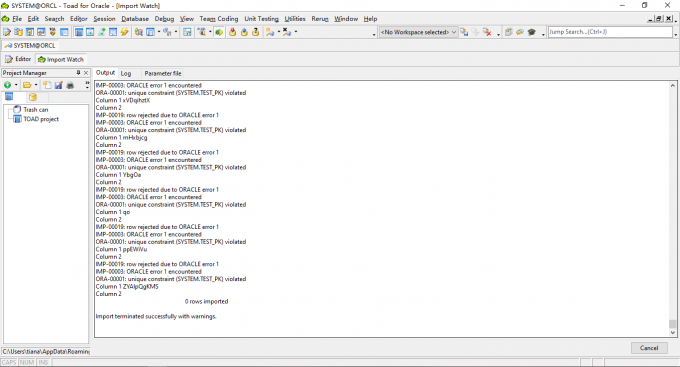Click 'Import terminated successfully with warnings.' line
680x367 pixels.
point(156,316)
